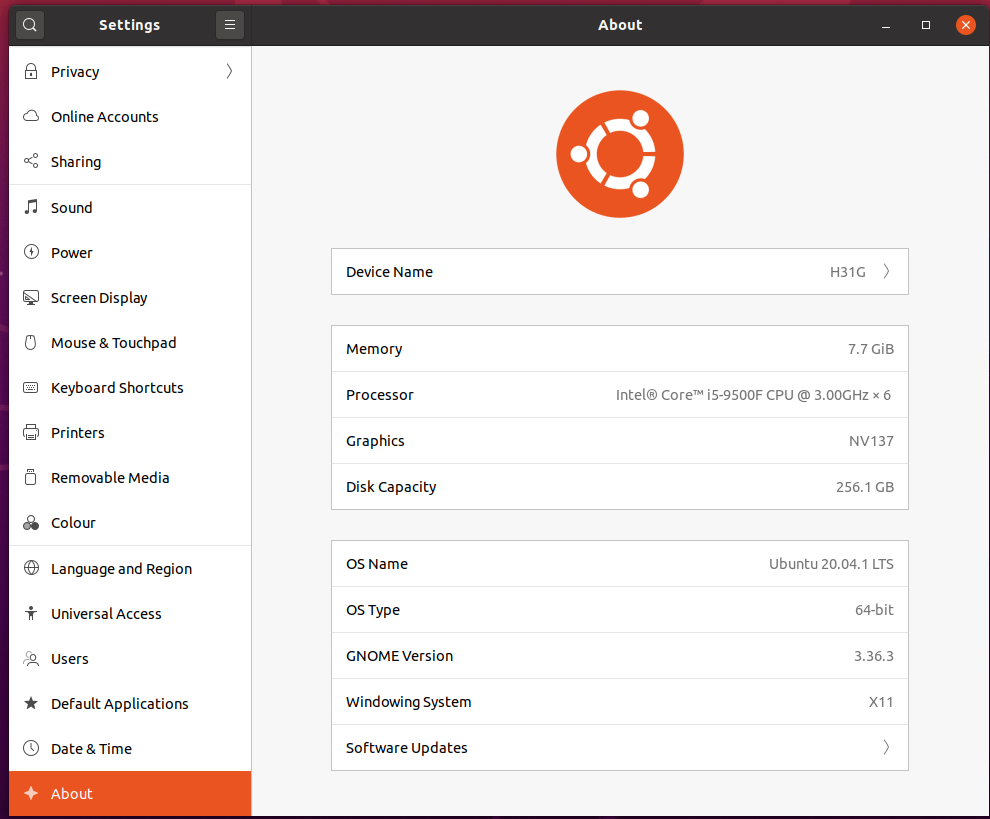Minimize the Settings window

pos(886,25)
